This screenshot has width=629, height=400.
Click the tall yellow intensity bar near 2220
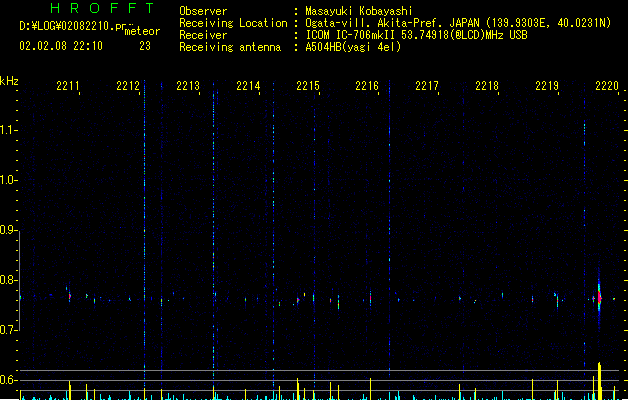[x=599, y=381]
